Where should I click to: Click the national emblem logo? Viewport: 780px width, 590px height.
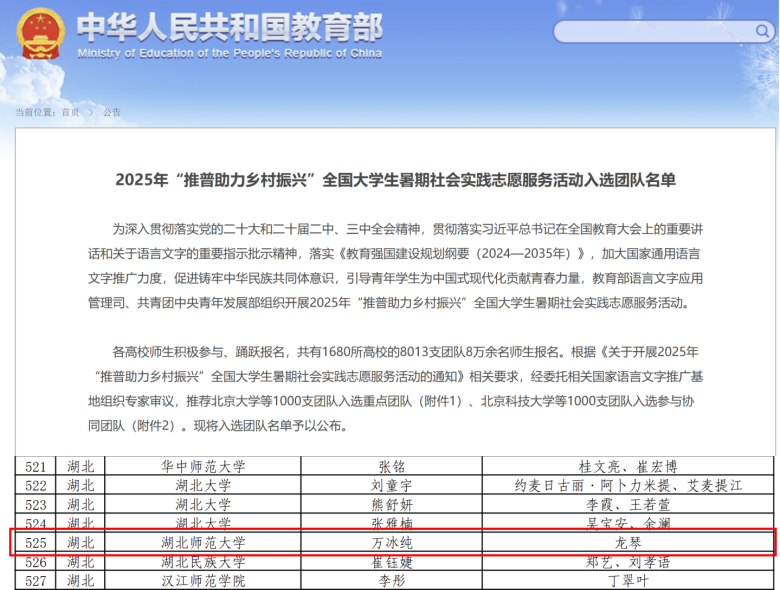40,35
